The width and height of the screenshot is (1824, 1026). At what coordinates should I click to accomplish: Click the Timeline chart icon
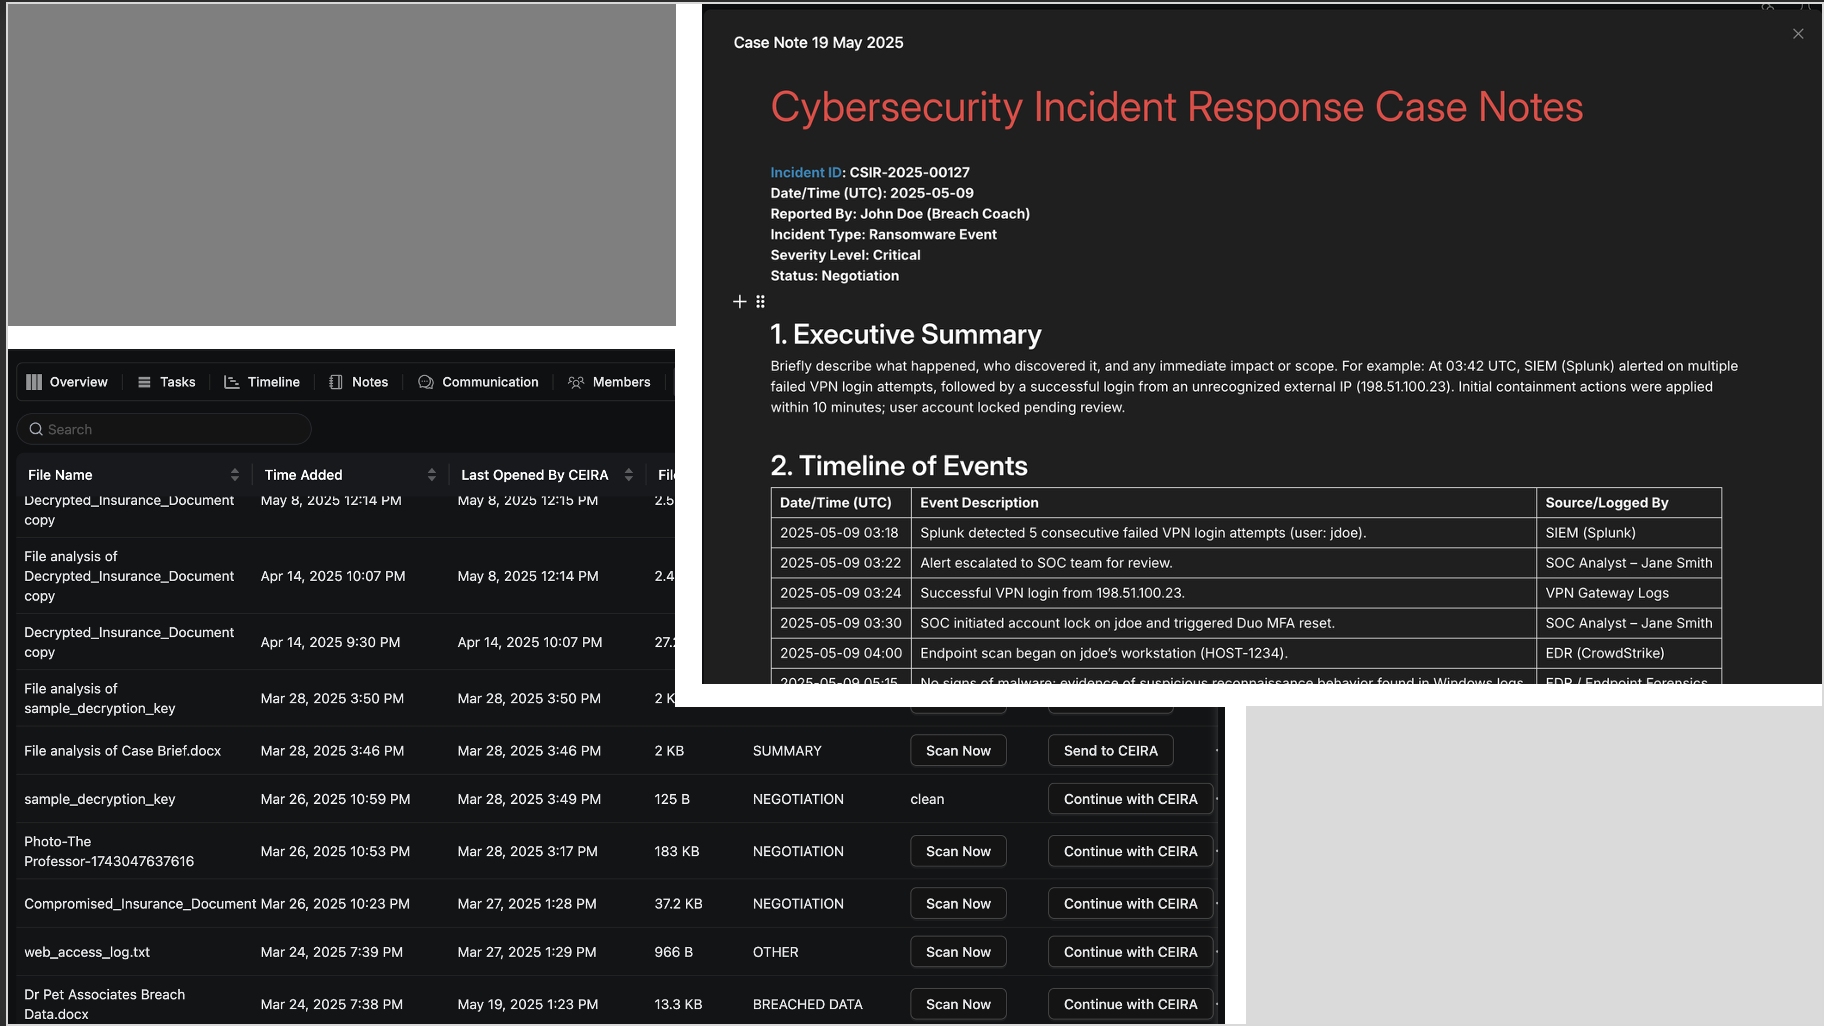pyautogui.click(x=231, y=382)
